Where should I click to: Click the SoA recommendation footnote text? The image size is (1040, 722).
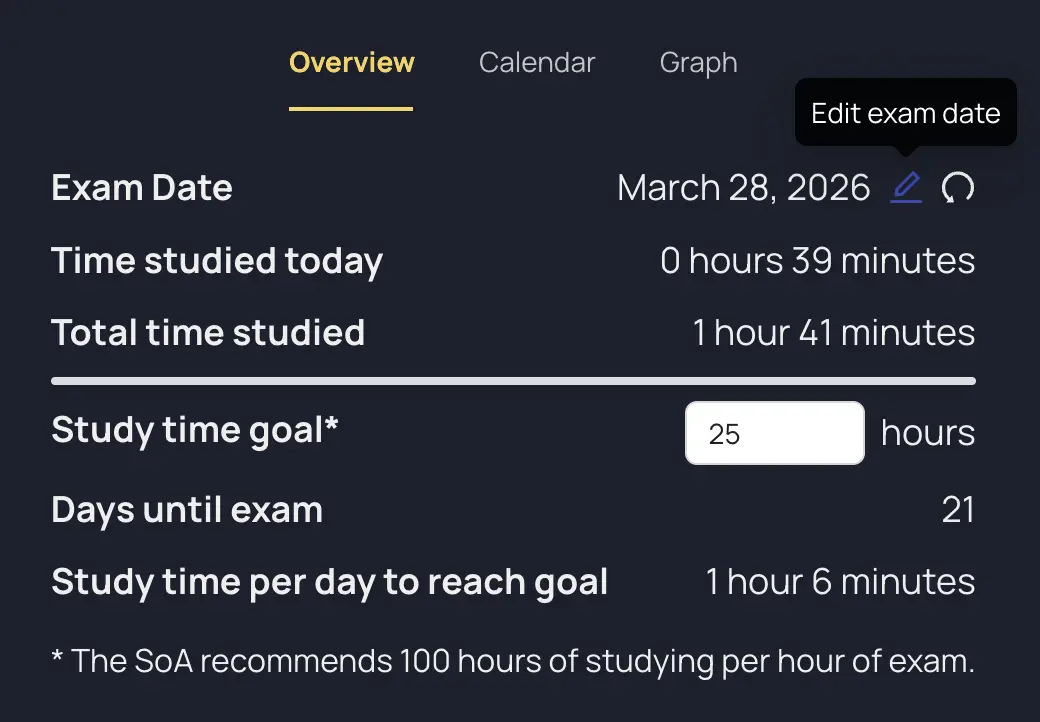[x=512, y=661]
